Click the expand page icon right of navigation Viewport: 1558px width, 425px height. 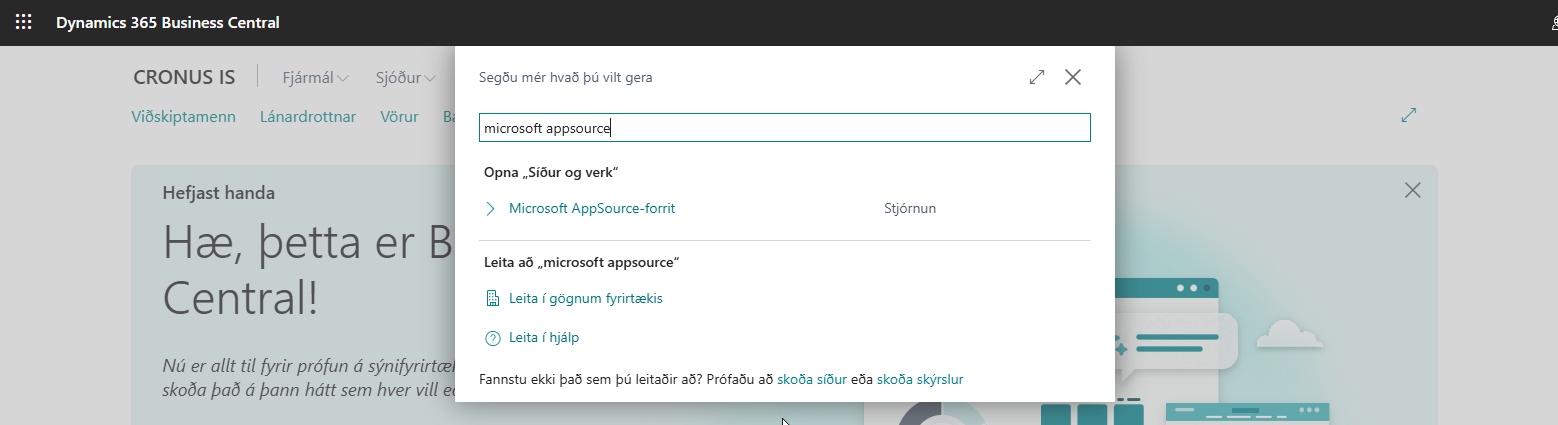point(1409,115)
